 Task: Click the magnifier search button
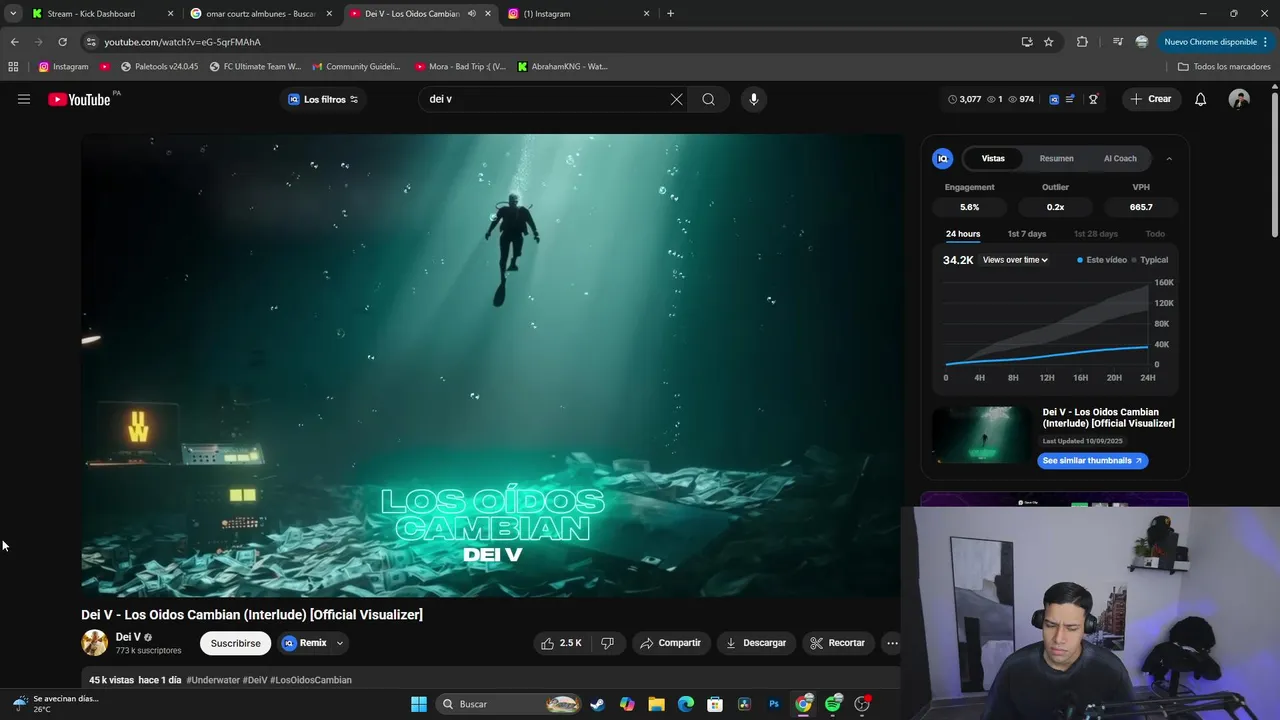pos(708,99)
